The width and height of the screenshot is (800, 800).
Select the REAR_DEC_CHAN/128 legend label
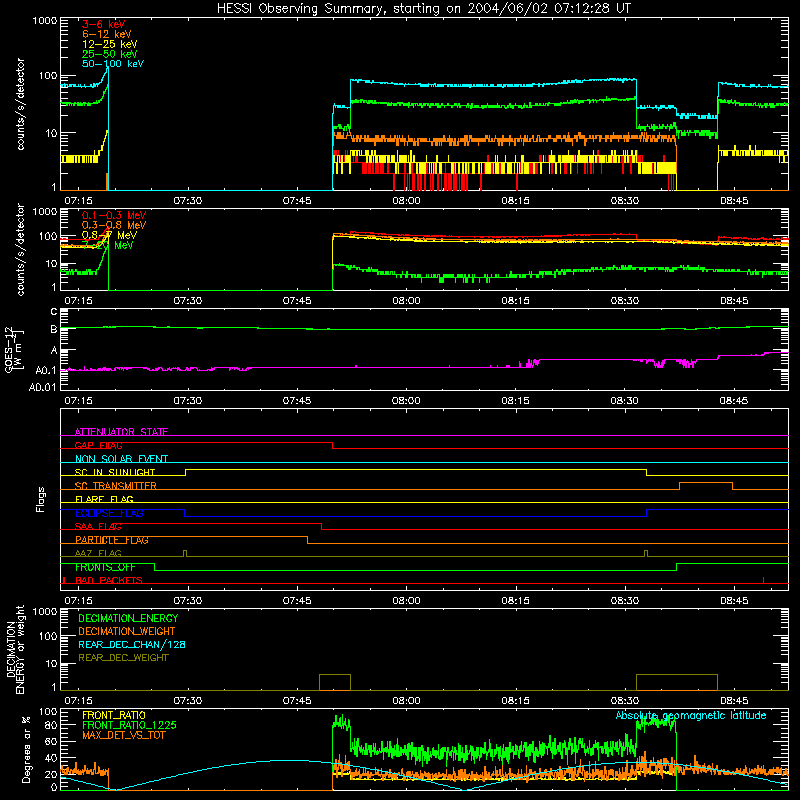(132, 644)
